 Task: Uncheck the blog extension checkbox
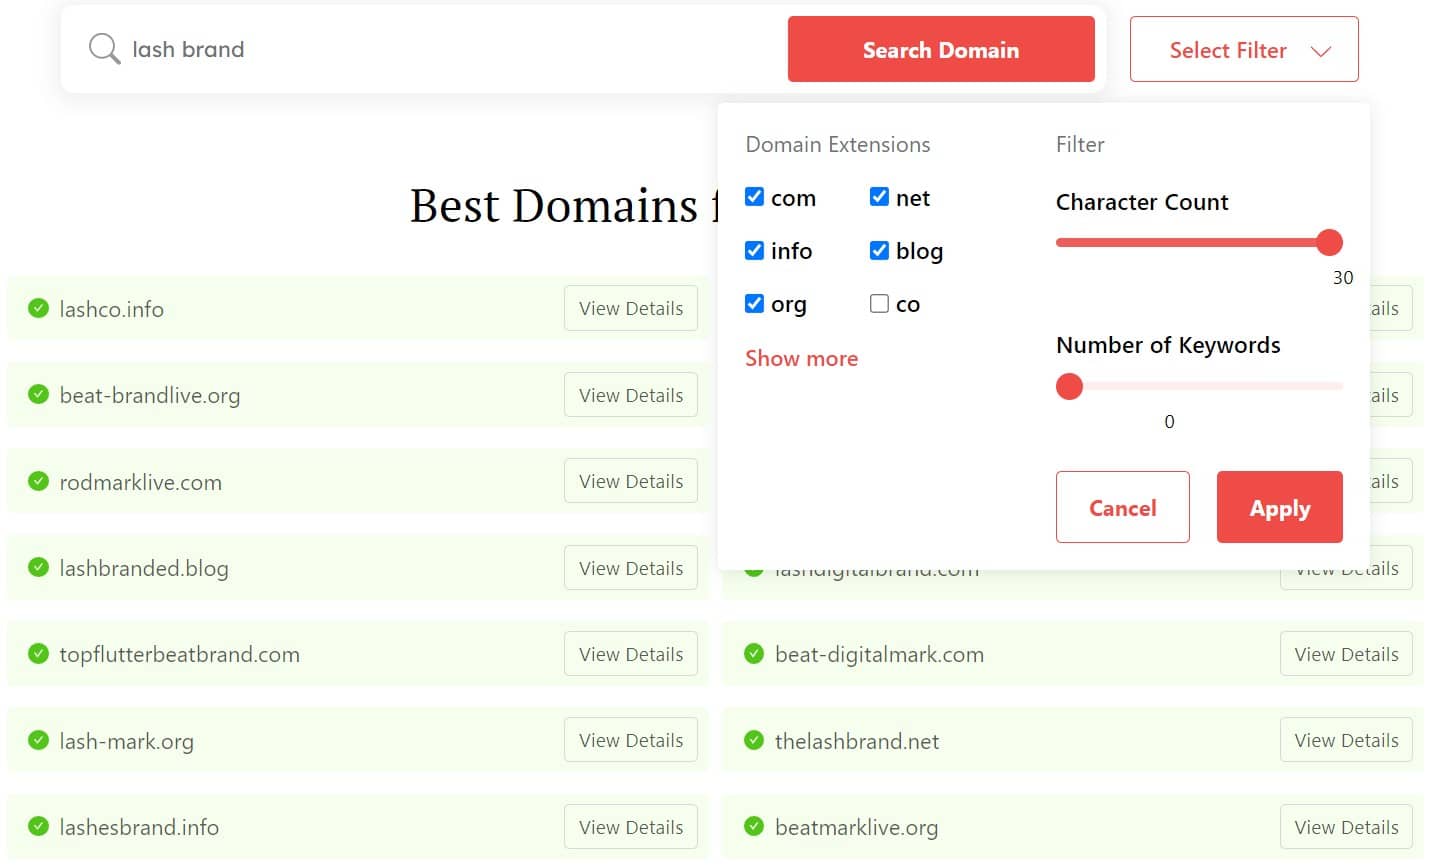(879, 250)
